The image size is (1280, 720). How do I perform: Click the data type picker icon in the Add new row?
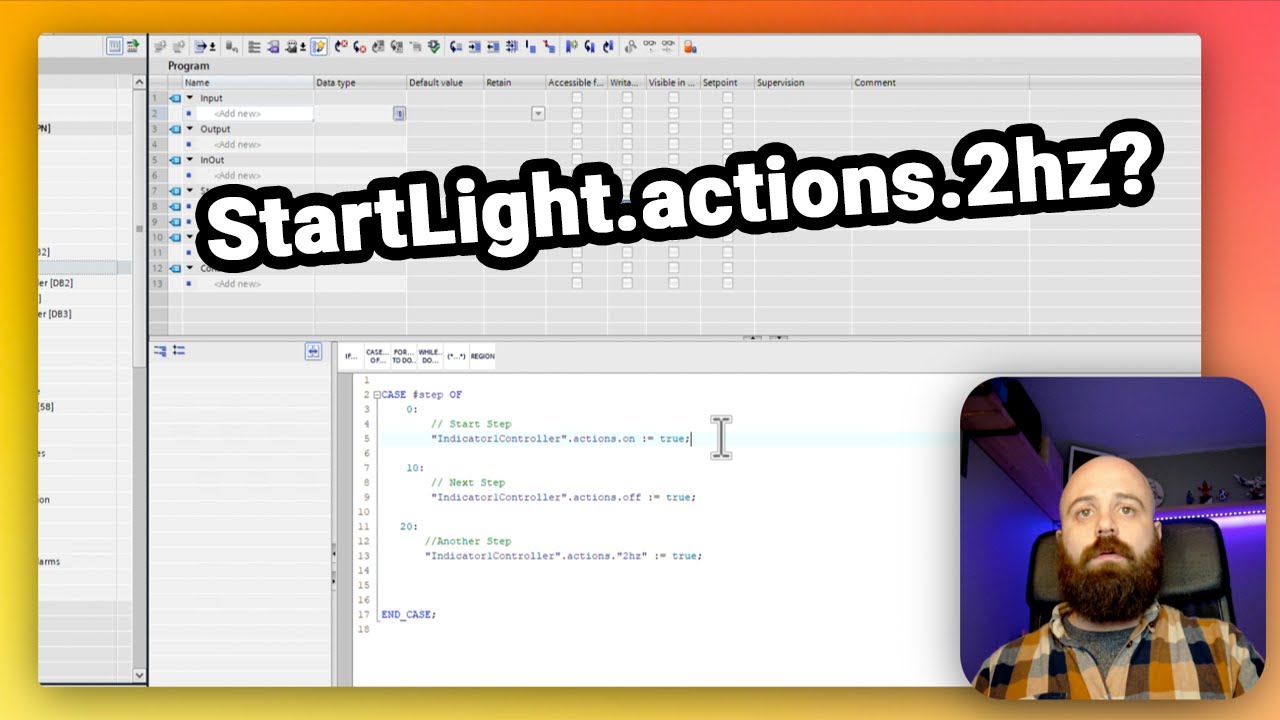pyautogui.click(x=399, y=114)
